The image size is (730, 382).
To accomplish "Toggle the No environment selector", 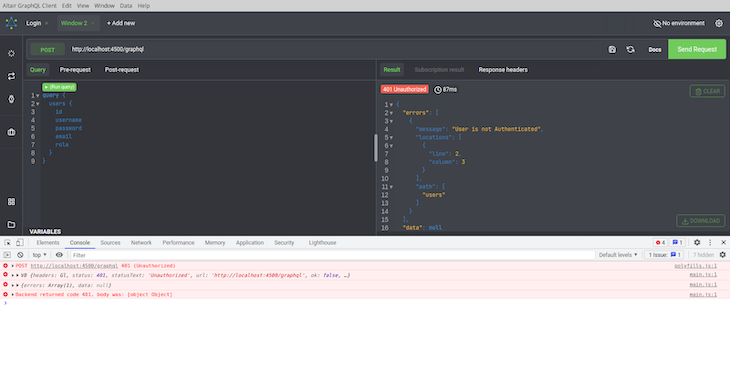I will pos(678,23).
